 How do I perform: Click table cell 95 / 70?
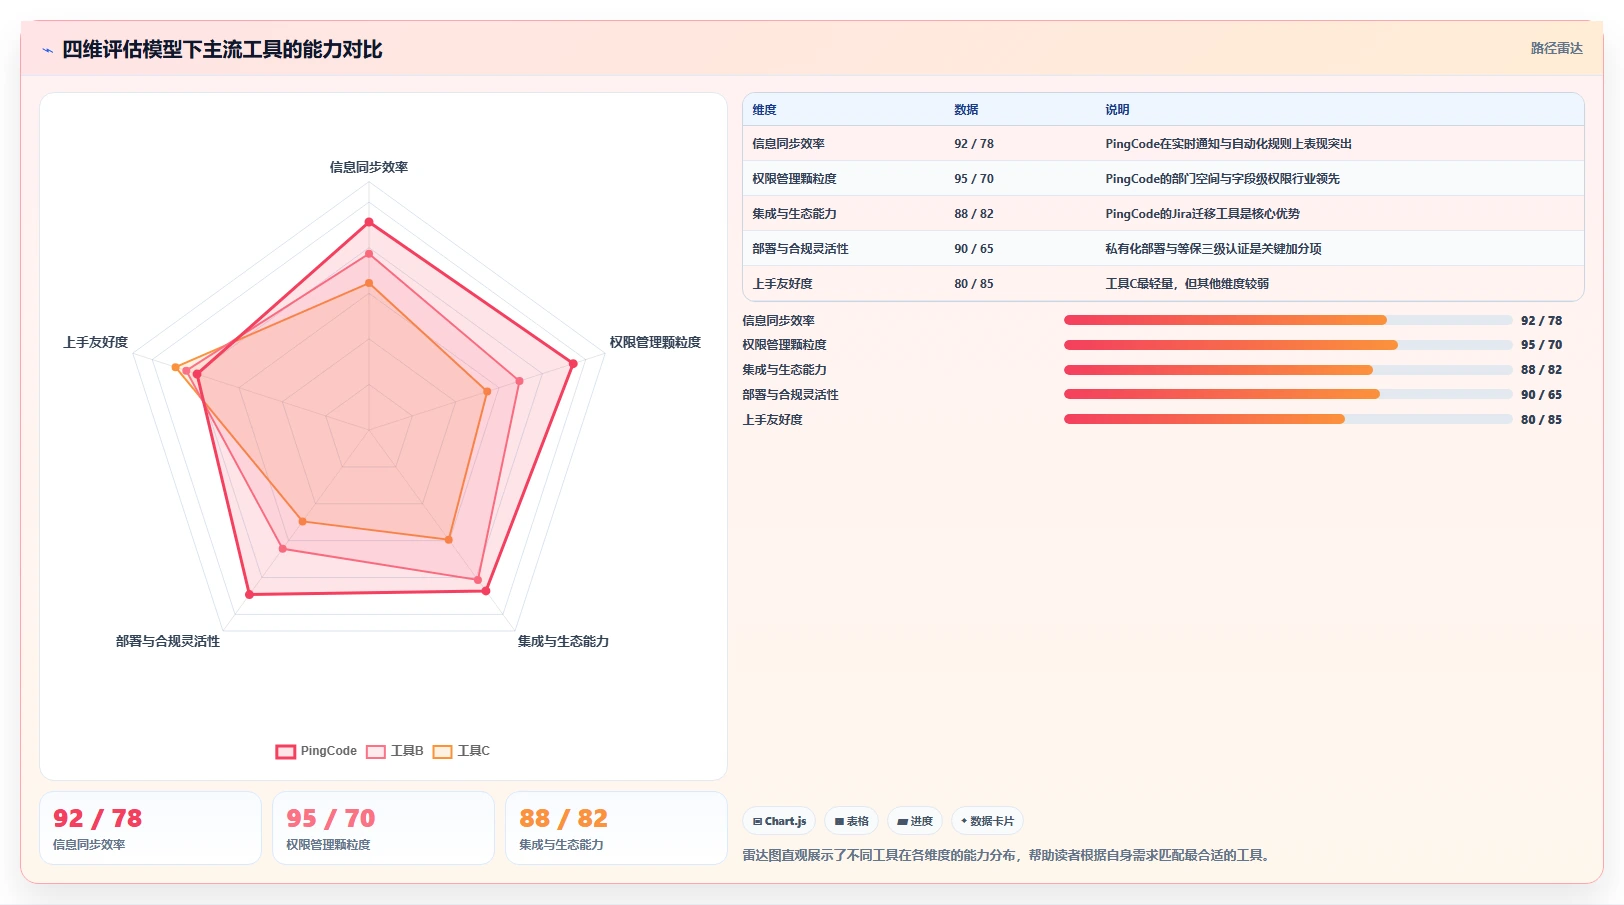974,179
